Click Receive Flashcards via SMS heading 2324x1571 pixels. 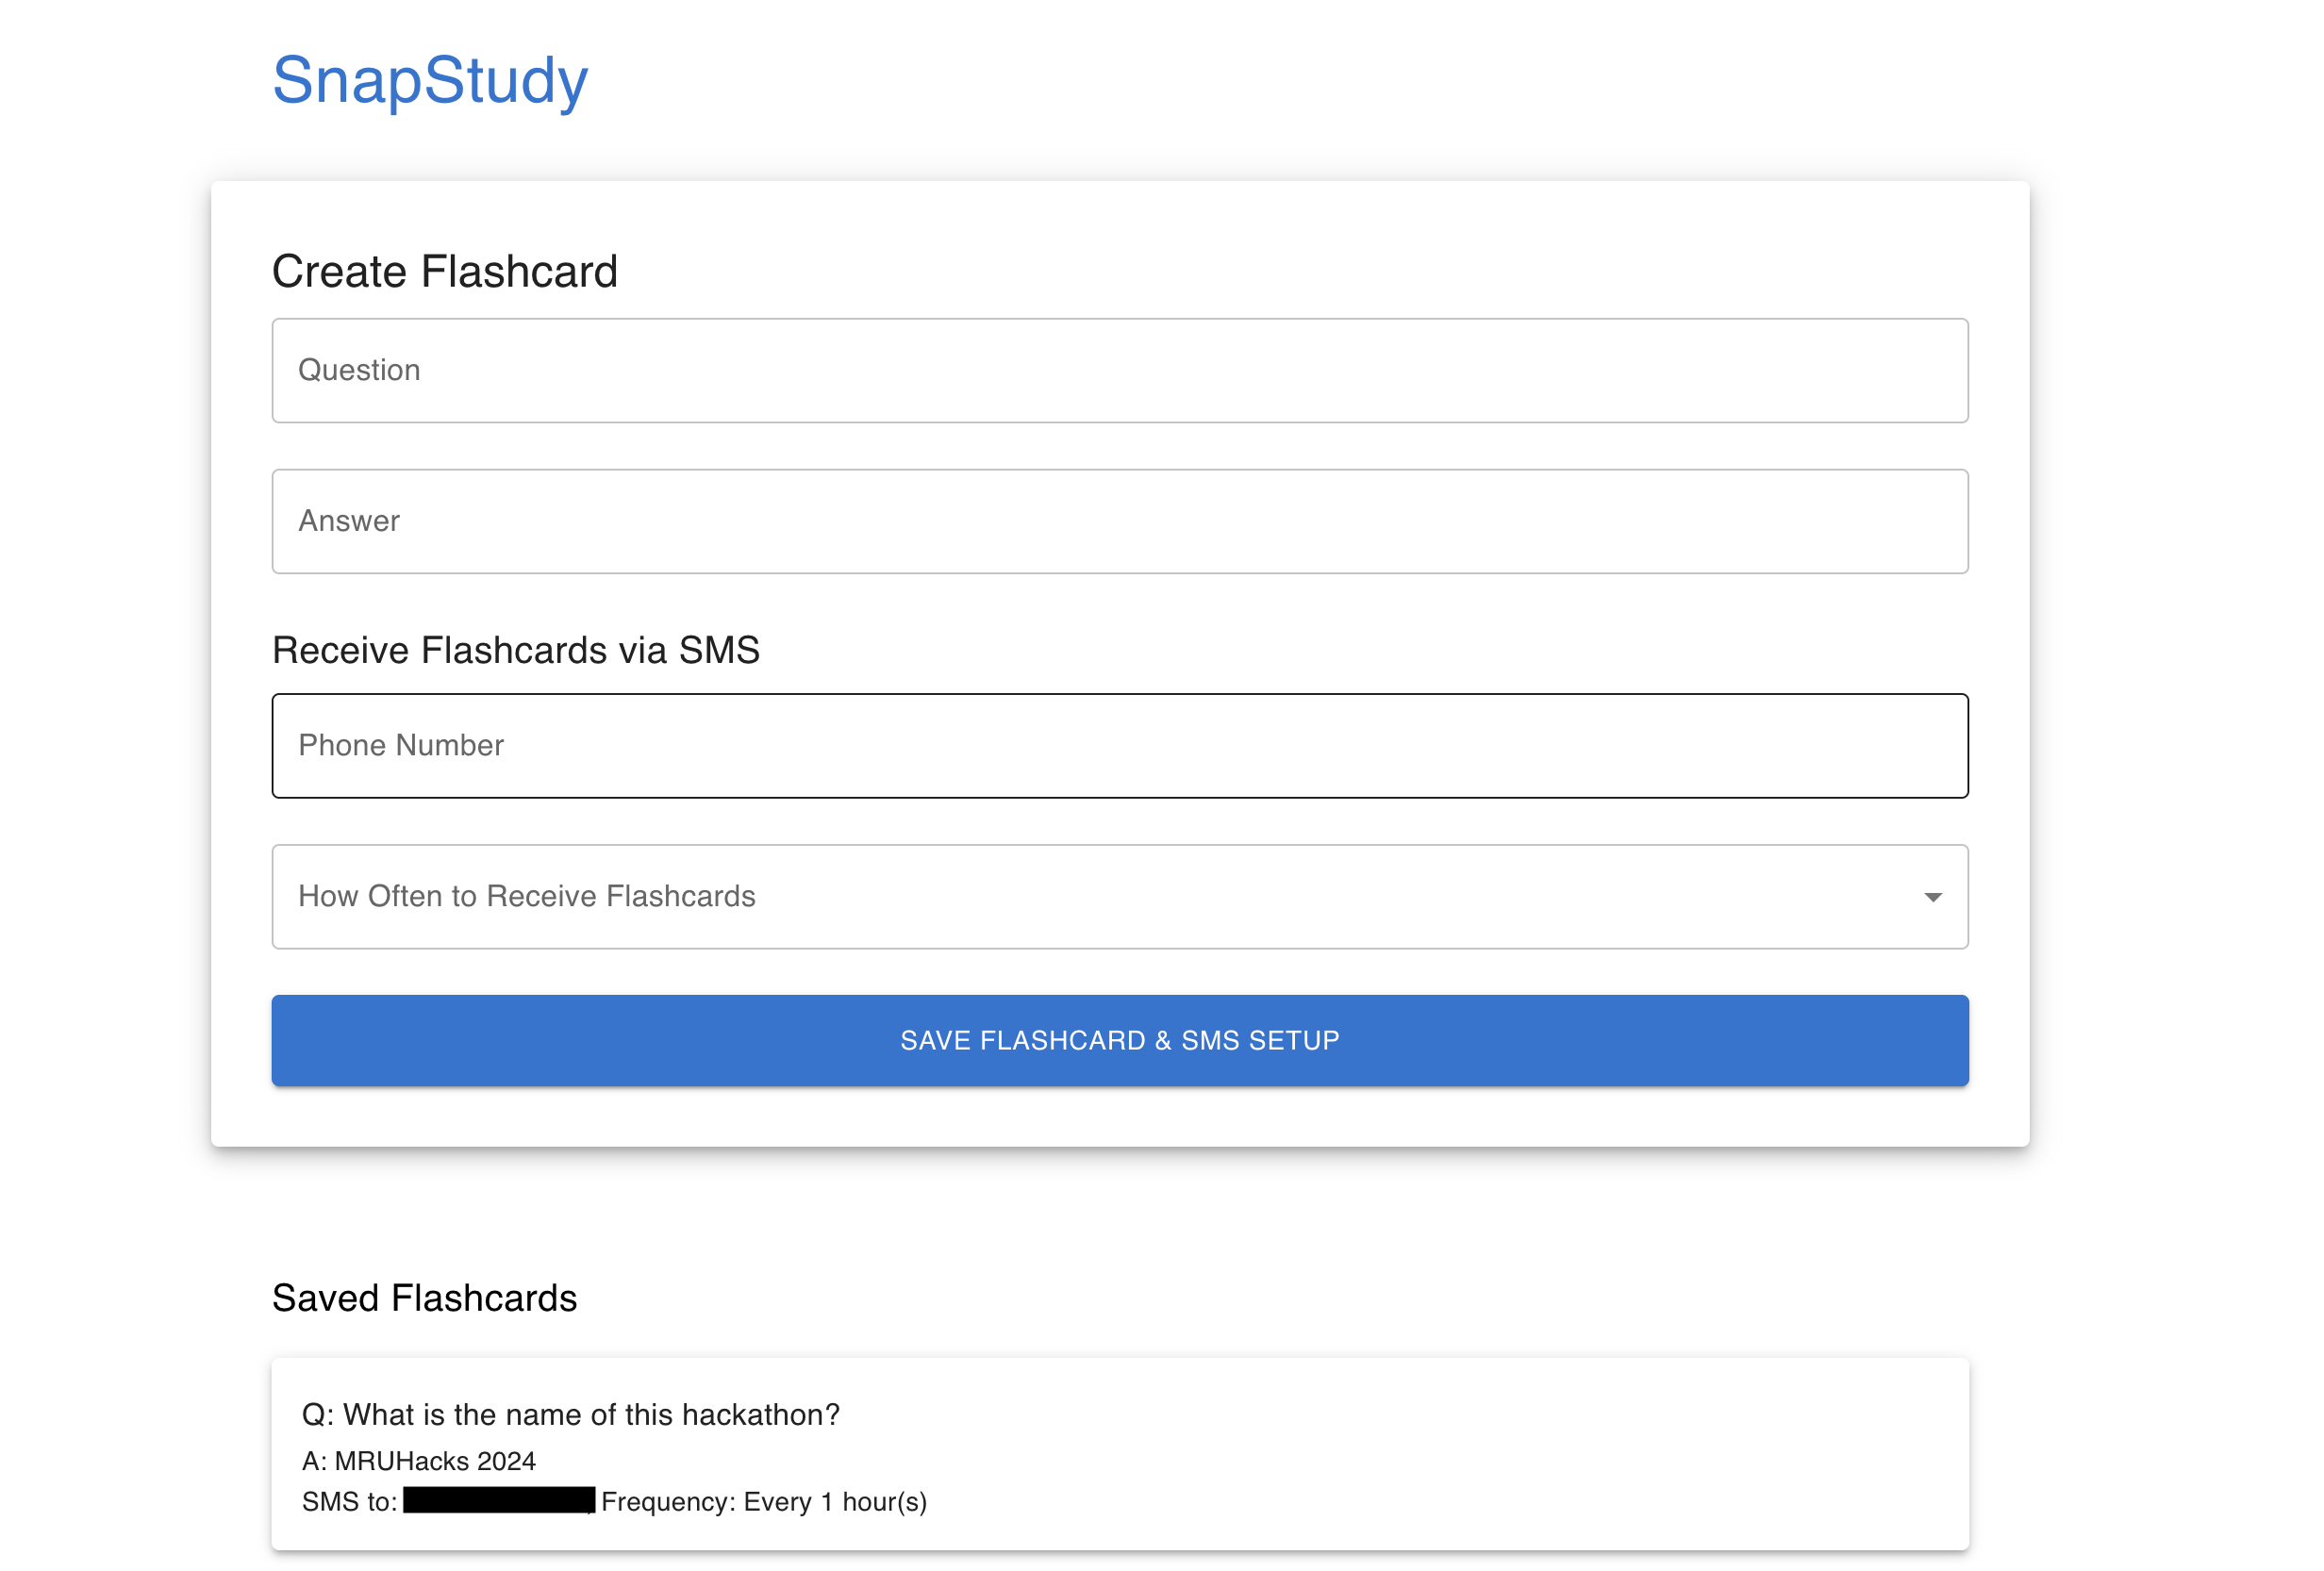tap(516, 650)
